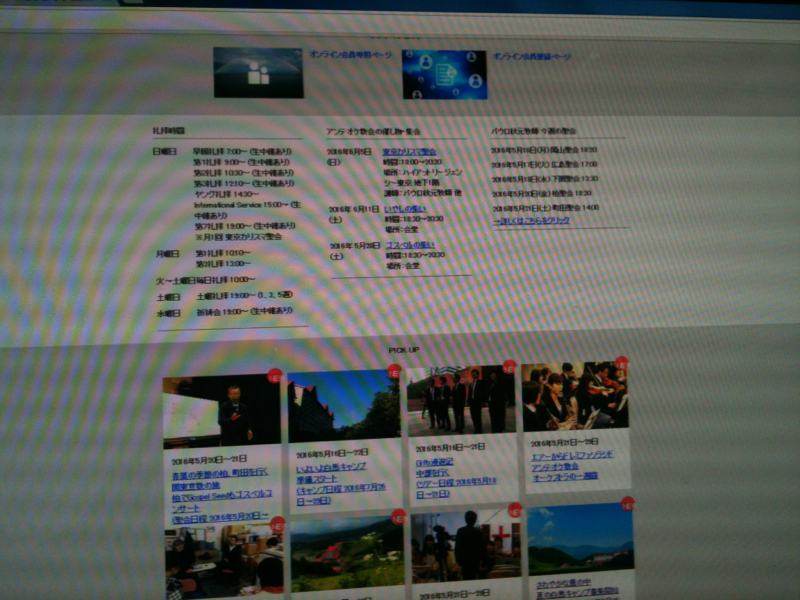Click the members-only page banner with people icon

258,73
